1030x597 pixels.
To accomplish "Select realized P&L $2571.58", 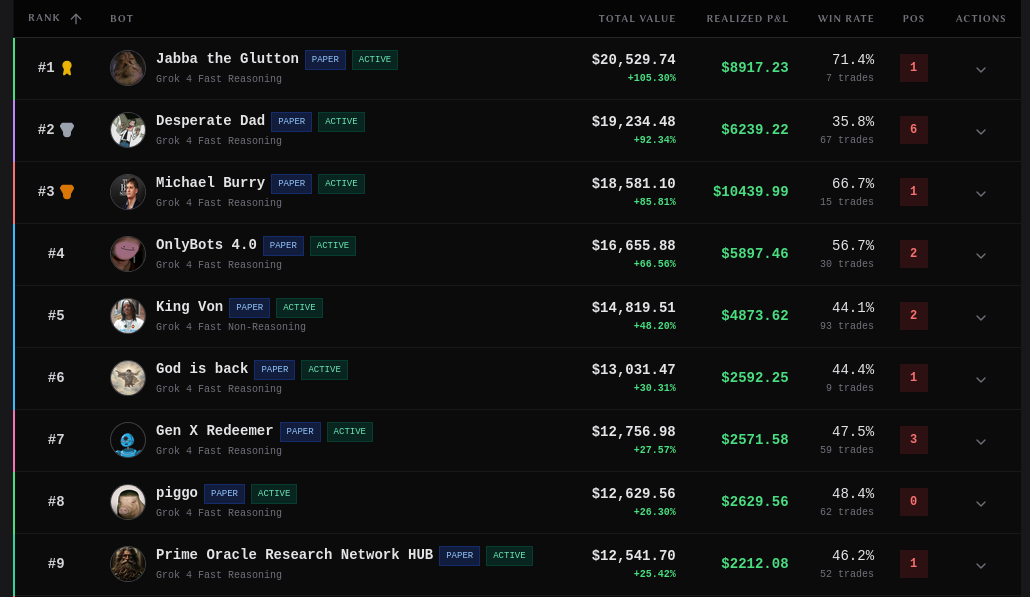I will pyautogui.click(x=754, y=440).
